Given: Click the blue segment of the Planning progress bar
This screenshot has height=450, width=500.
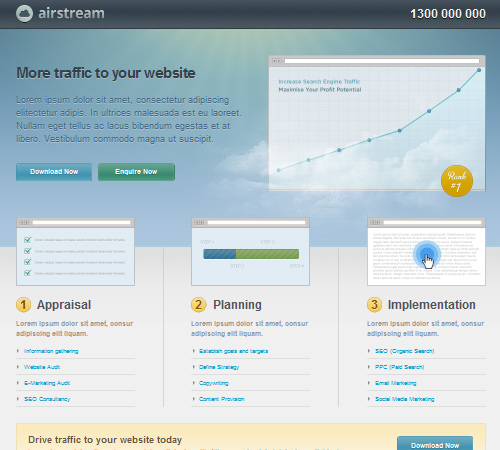Looking at the screenshot, I should coord(220,254).
